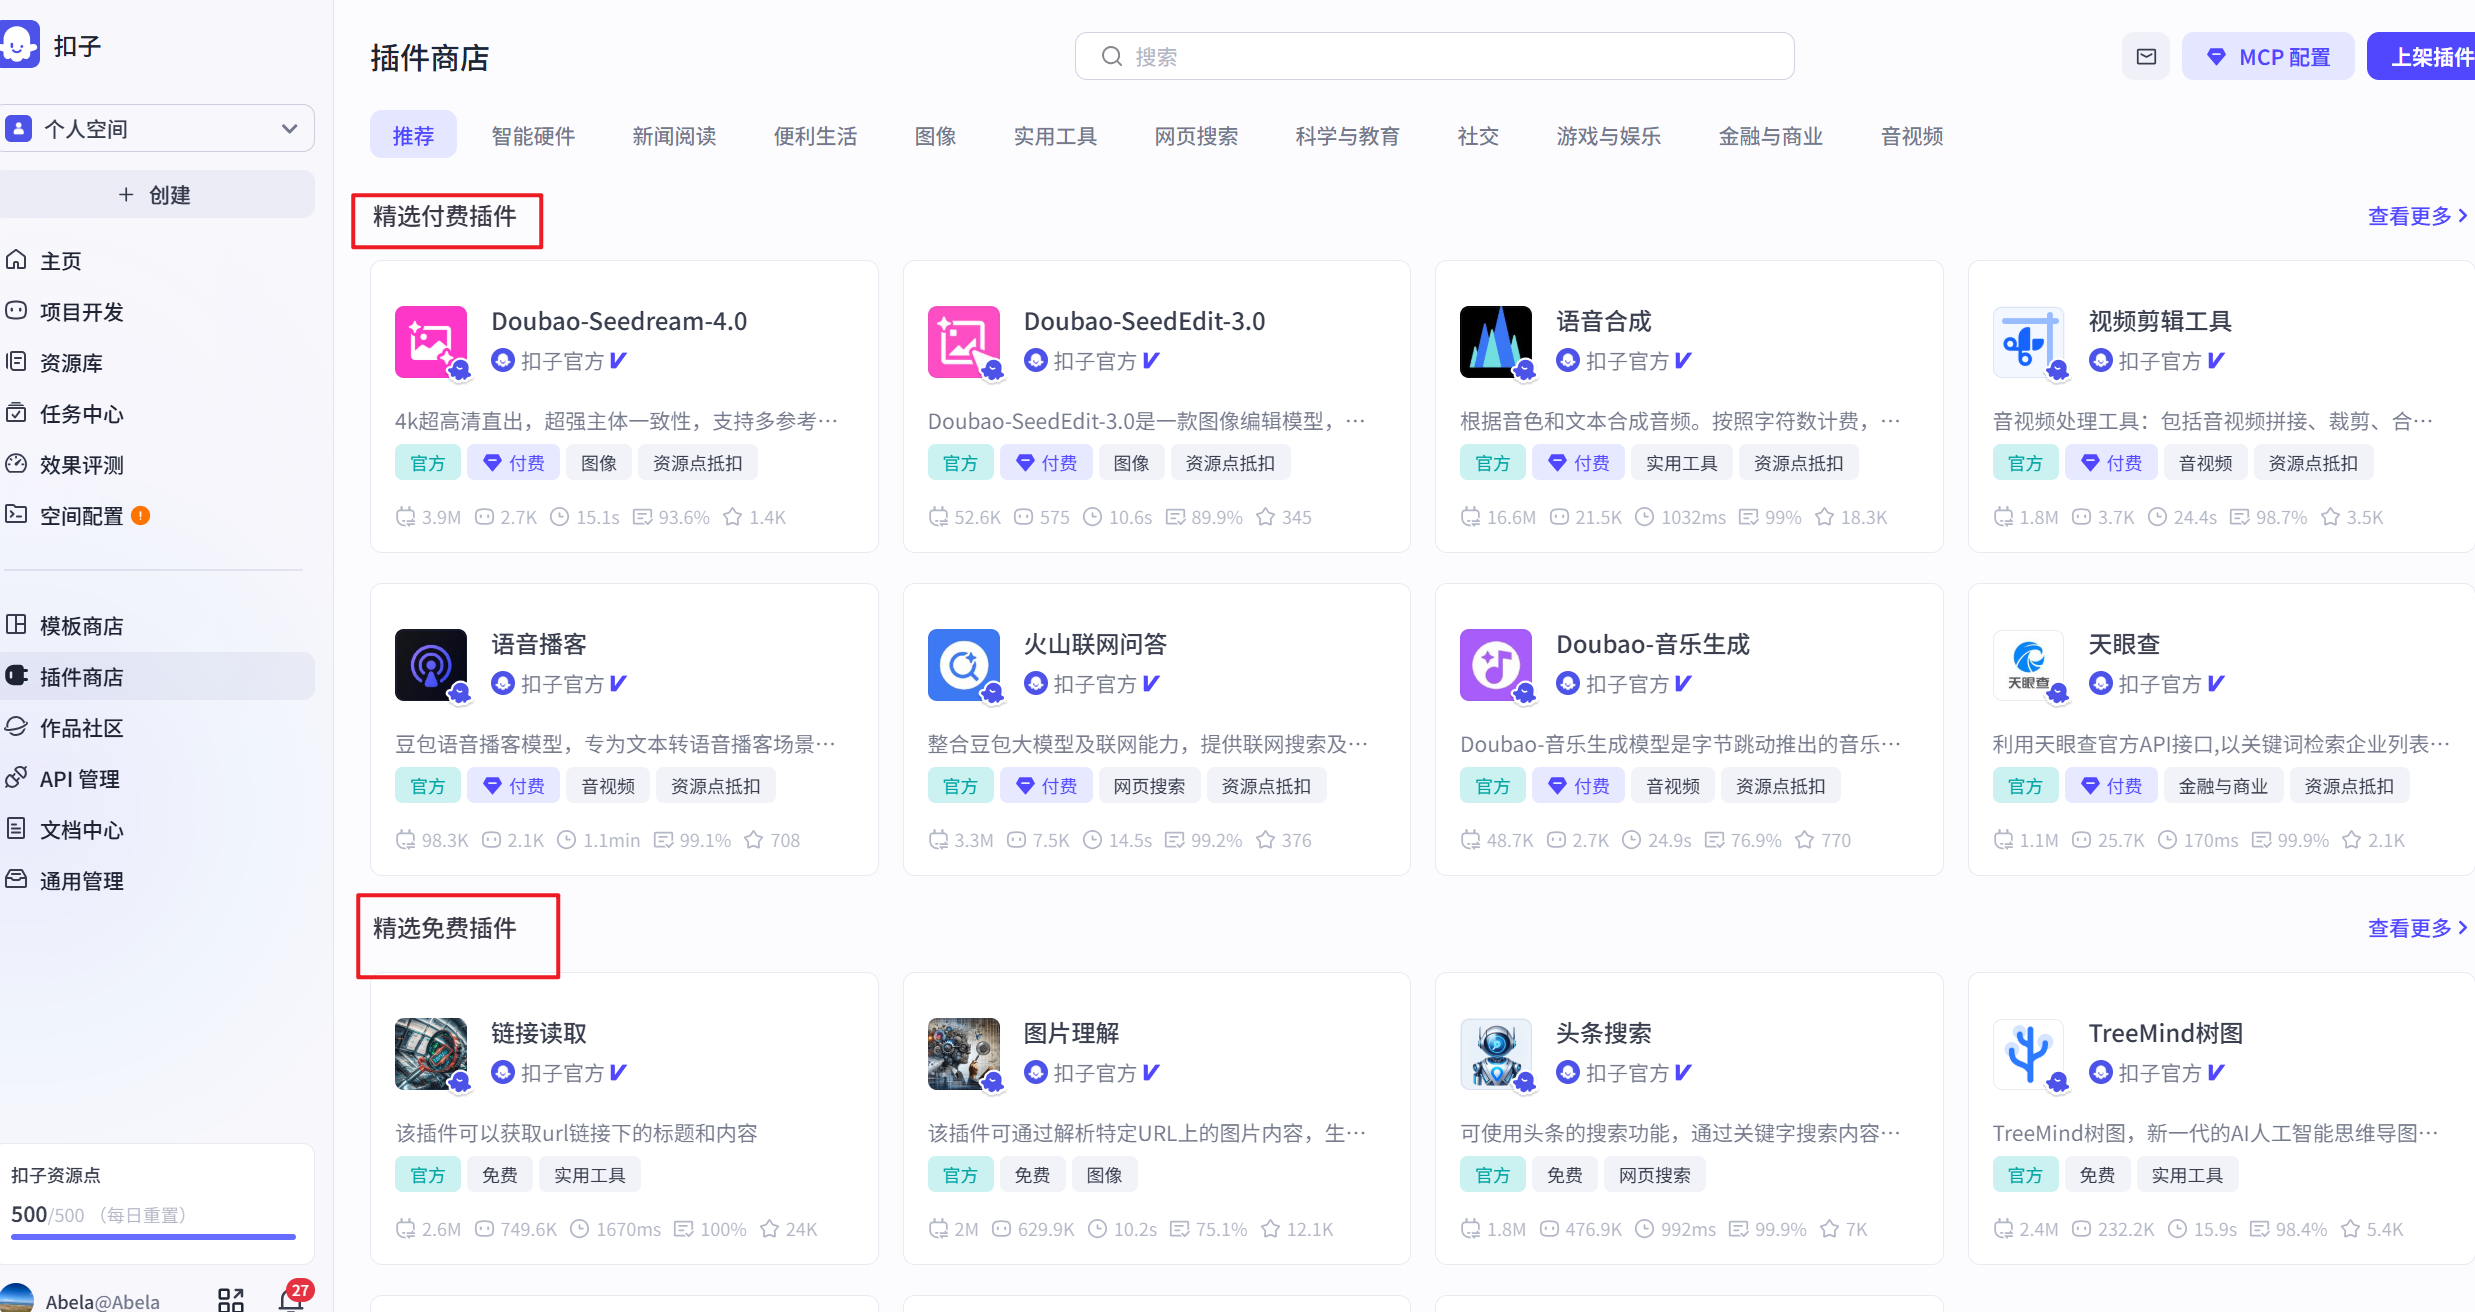This screenshot has height=1312, width=2475.
Task: Select the 金融与商业 tab
Action: click(1770, 136)
